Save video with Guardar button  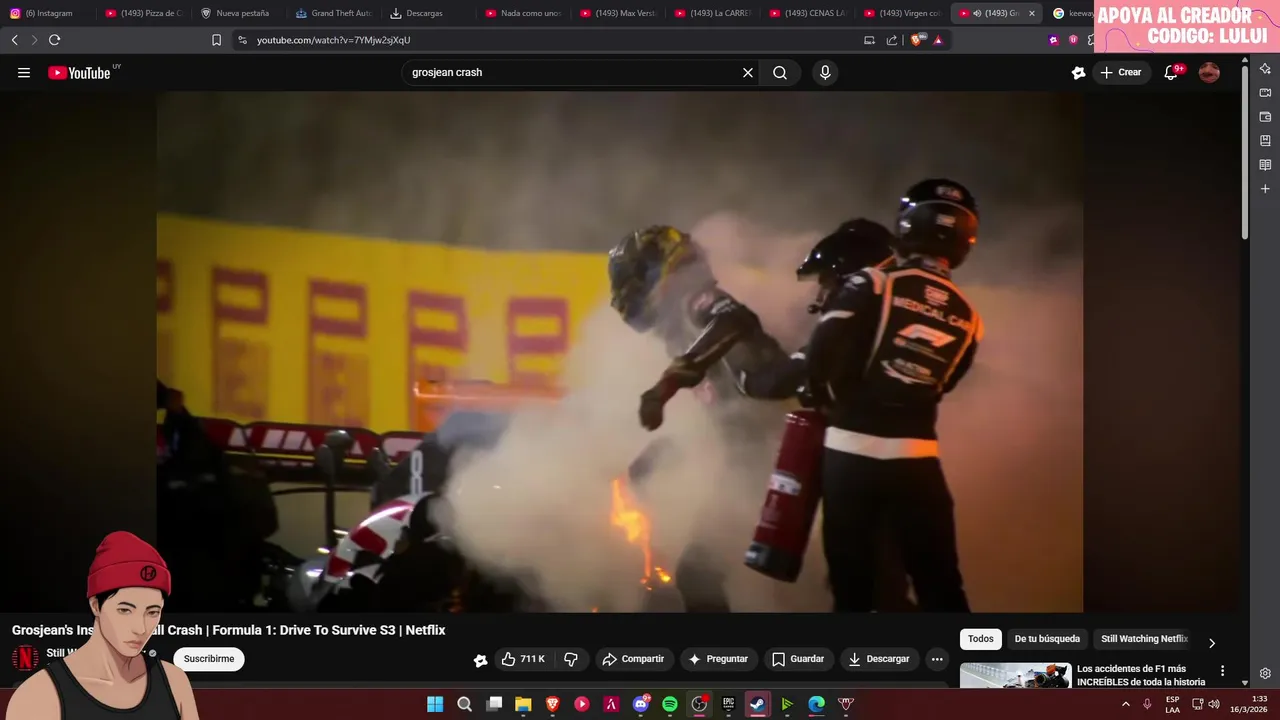(798, 659)
